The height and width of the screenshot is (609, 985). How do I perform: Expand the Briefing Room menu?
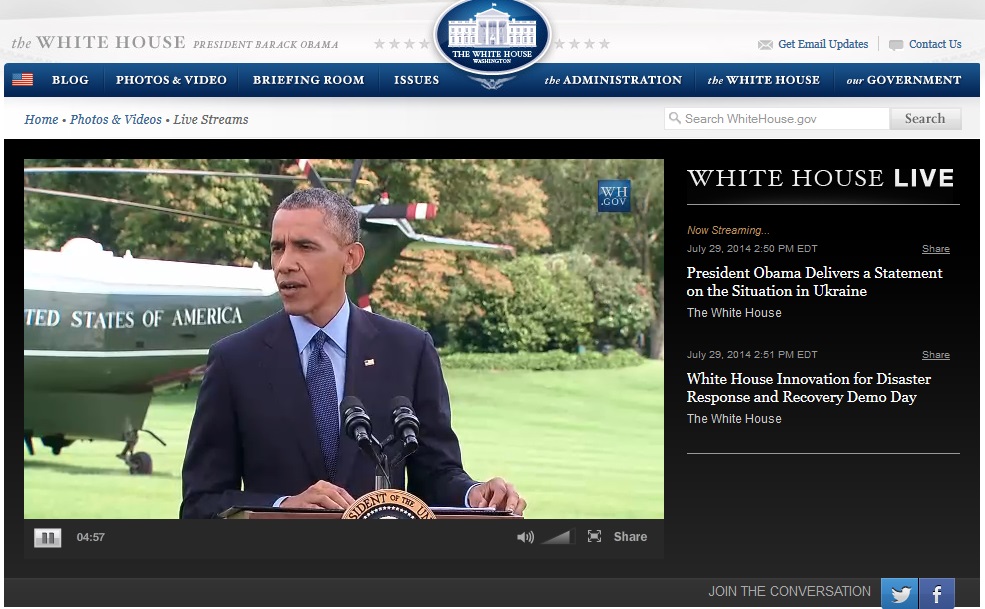coord(308,80)
